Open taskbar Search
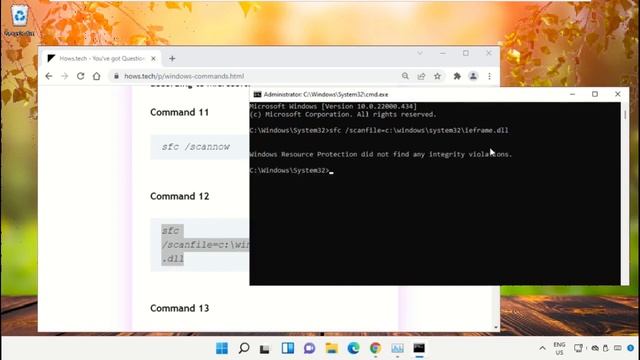Image resolution: width=640 pixels, height=360 pixels. click(244, 348)
